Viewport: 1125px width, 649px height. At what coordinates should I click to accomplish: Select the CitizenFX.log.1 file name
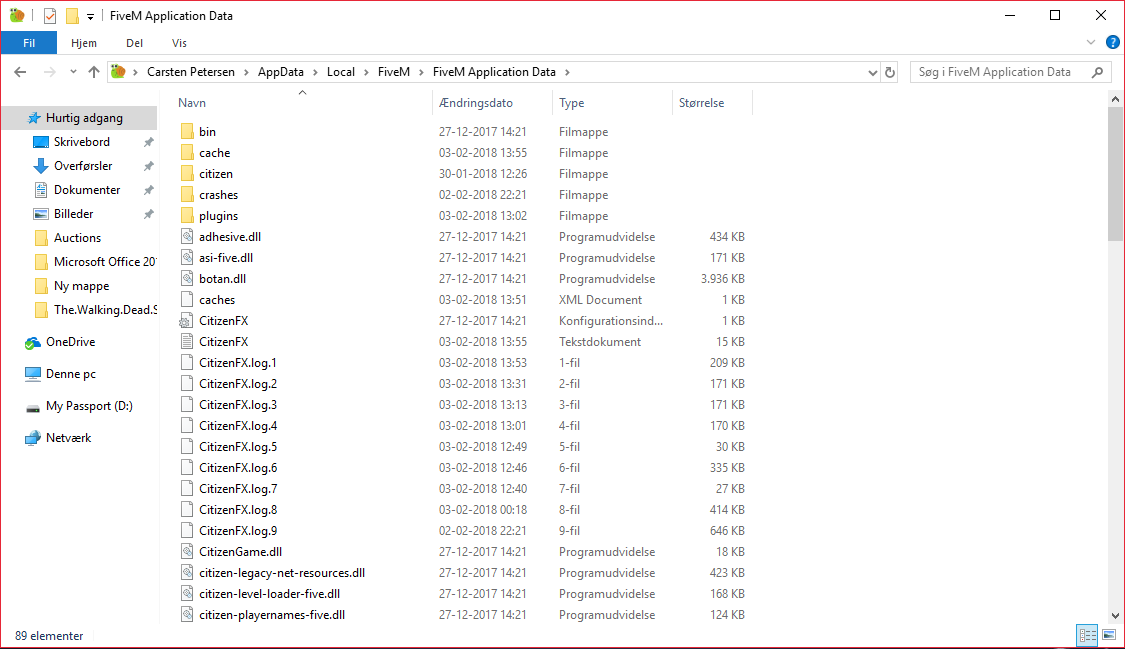237,363
